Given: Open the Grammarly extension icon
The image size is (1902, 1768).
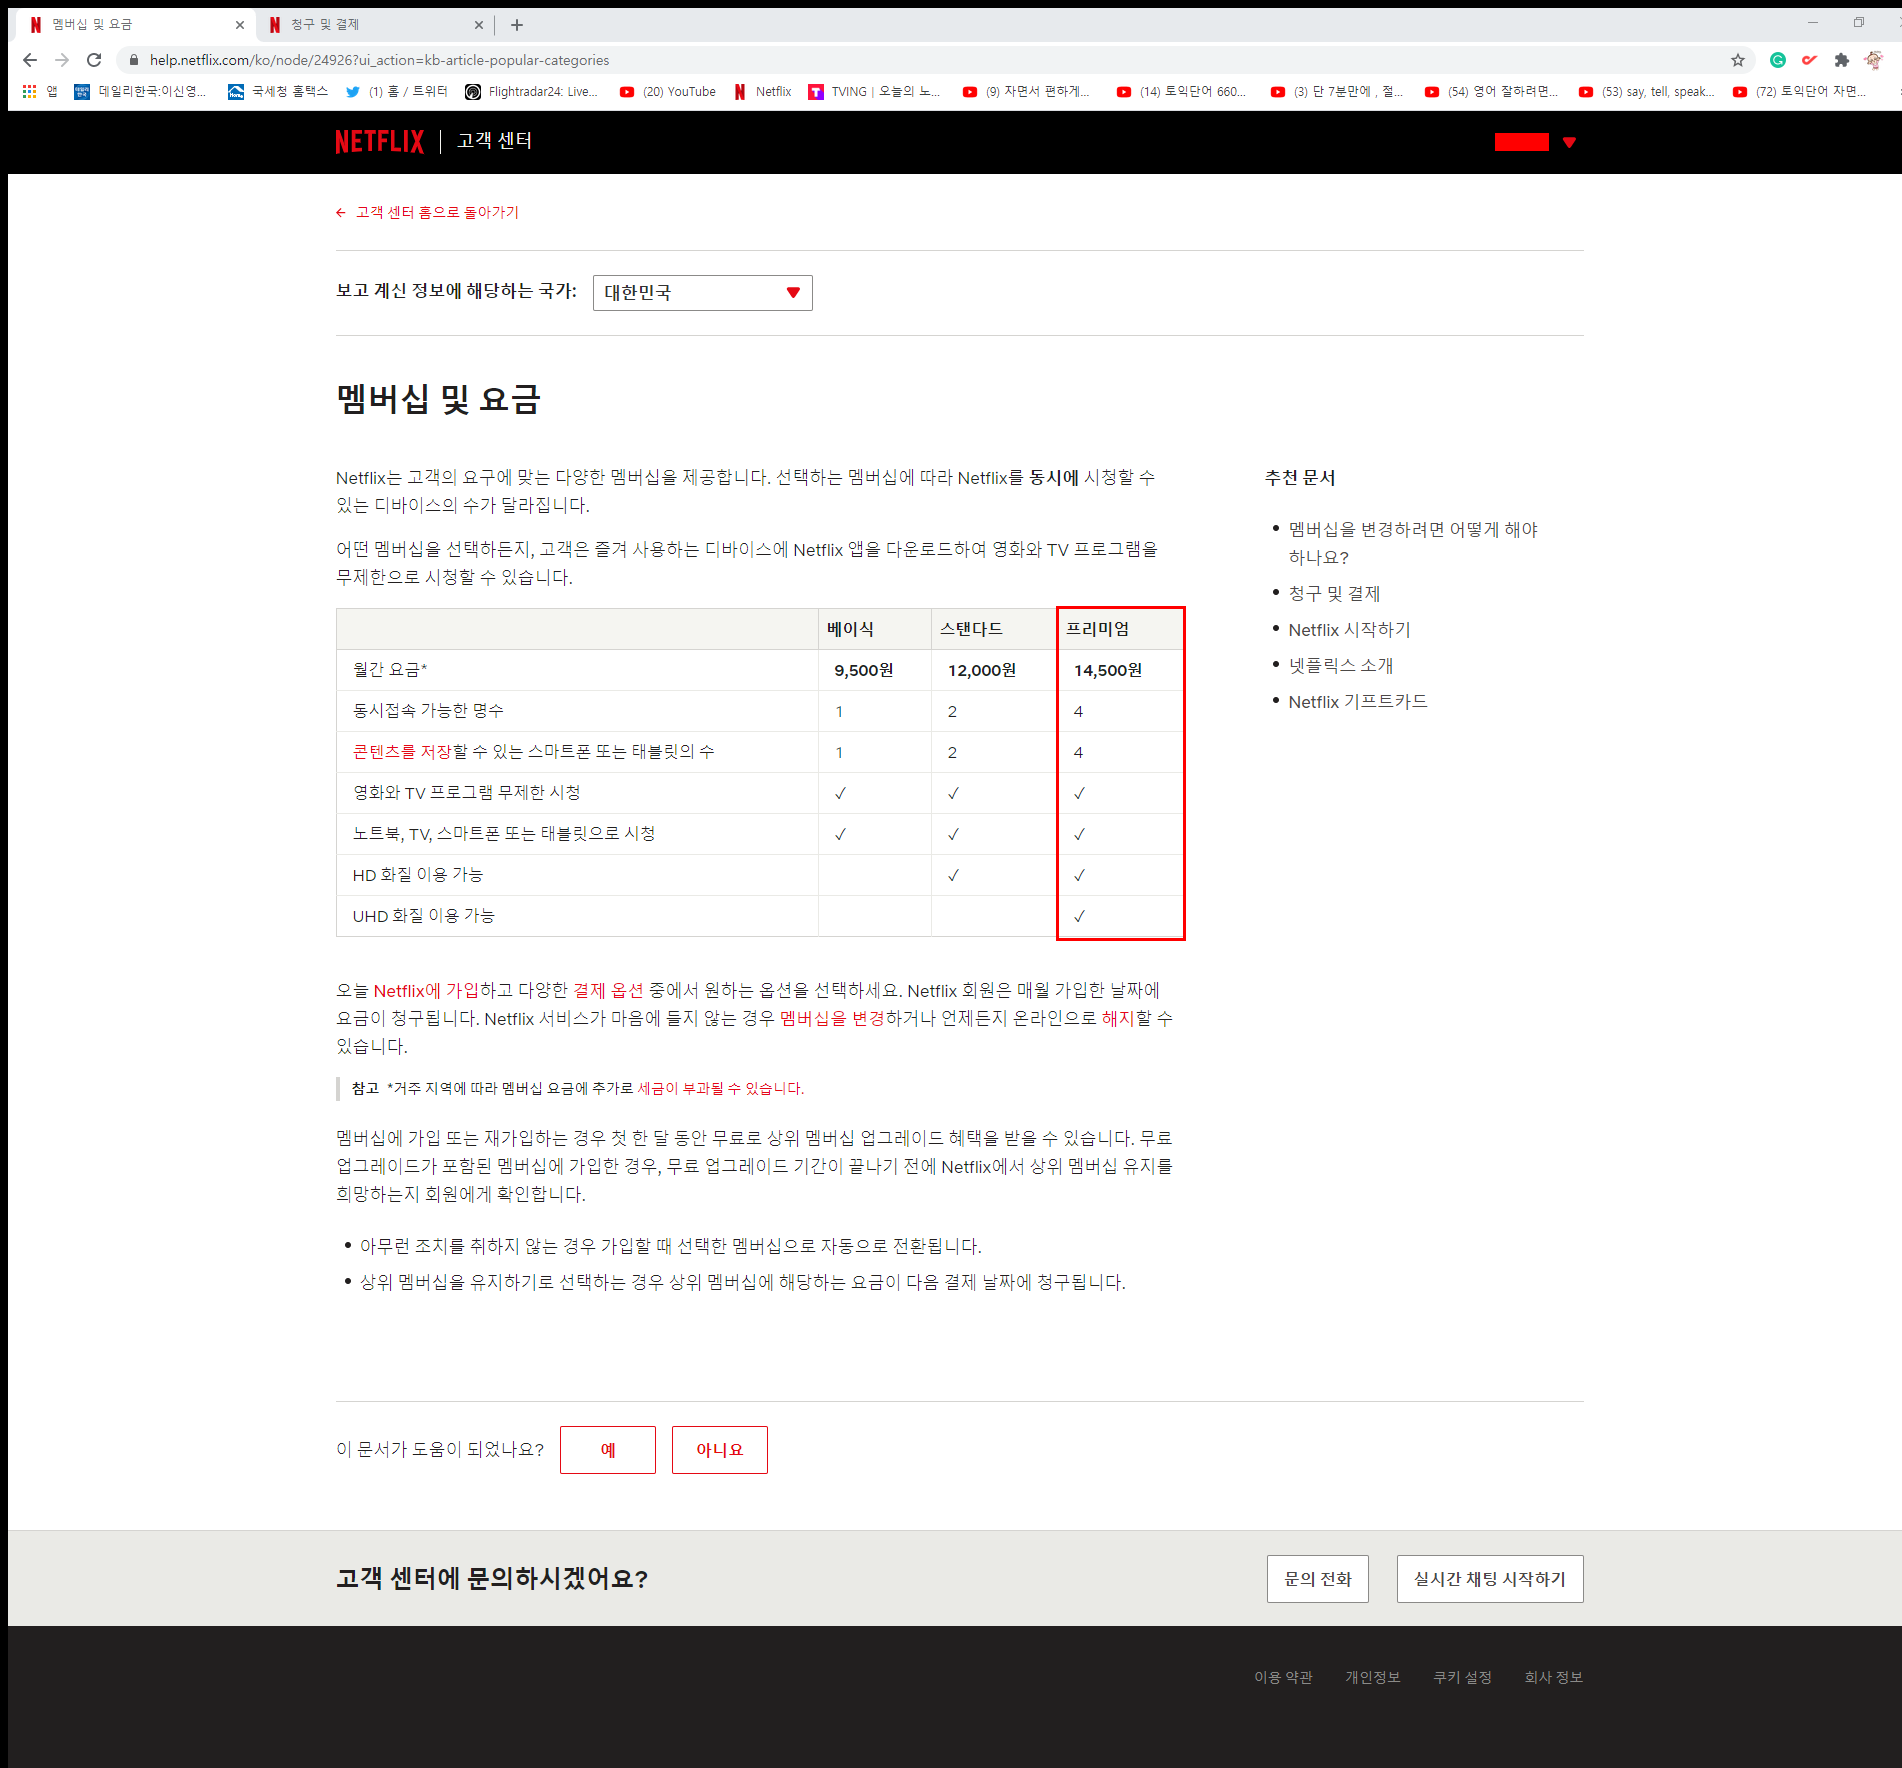Looking at the screenshot, I should point(1778,60).
